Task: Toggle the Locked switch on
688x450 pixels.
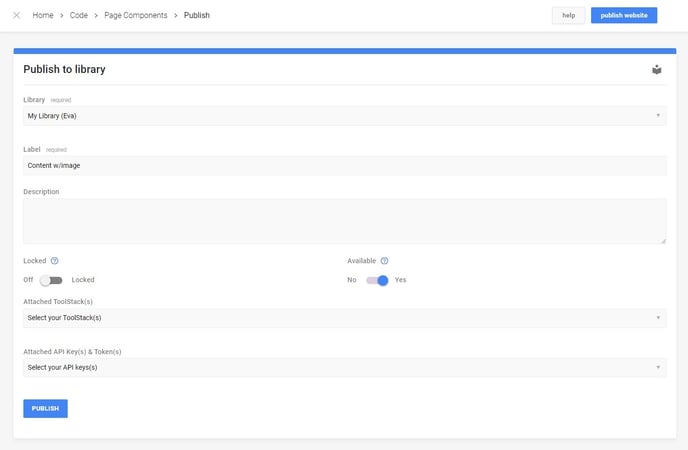Action: click(x=51, y=280)
